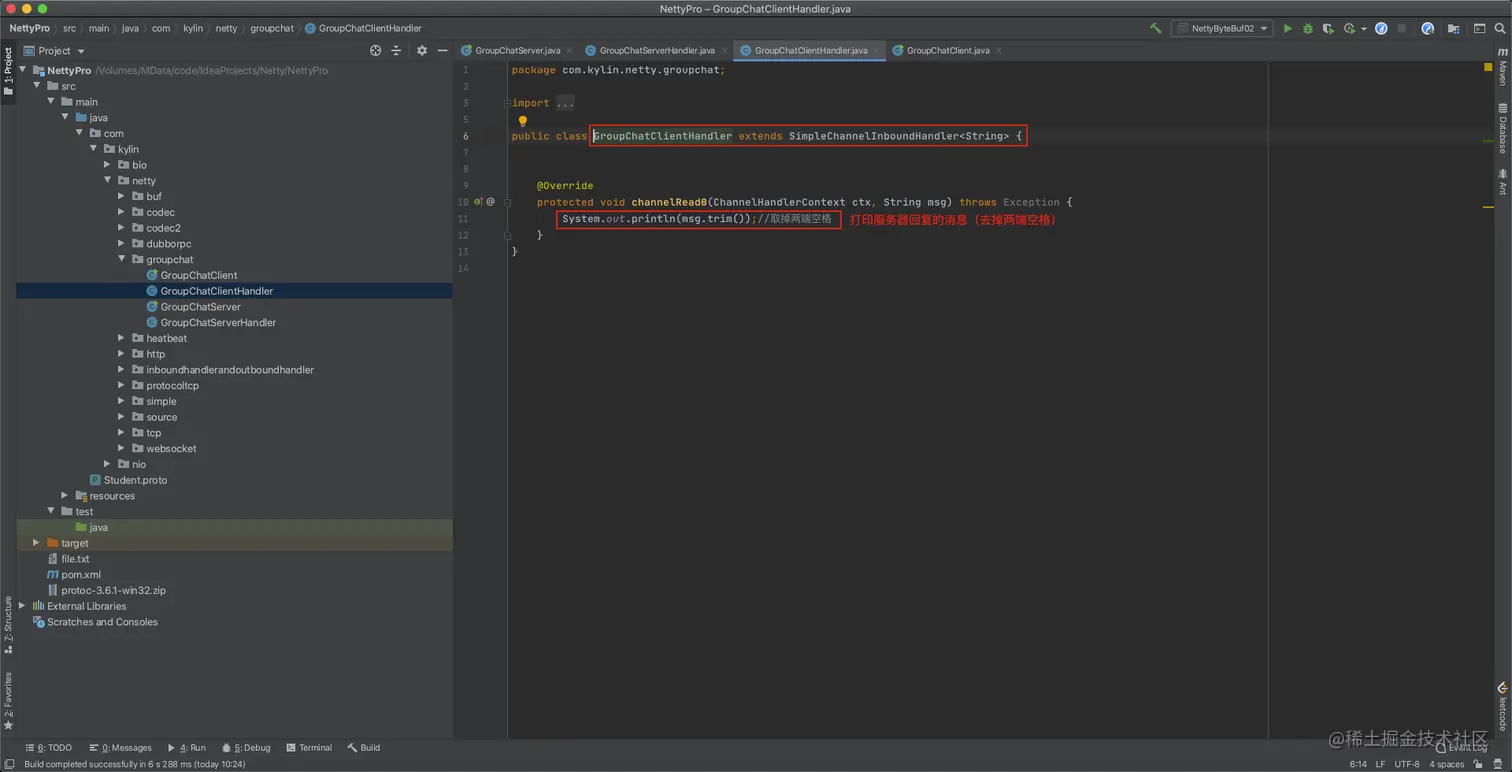Select GroupChatServerHandler in project tree

pos(218,322)
